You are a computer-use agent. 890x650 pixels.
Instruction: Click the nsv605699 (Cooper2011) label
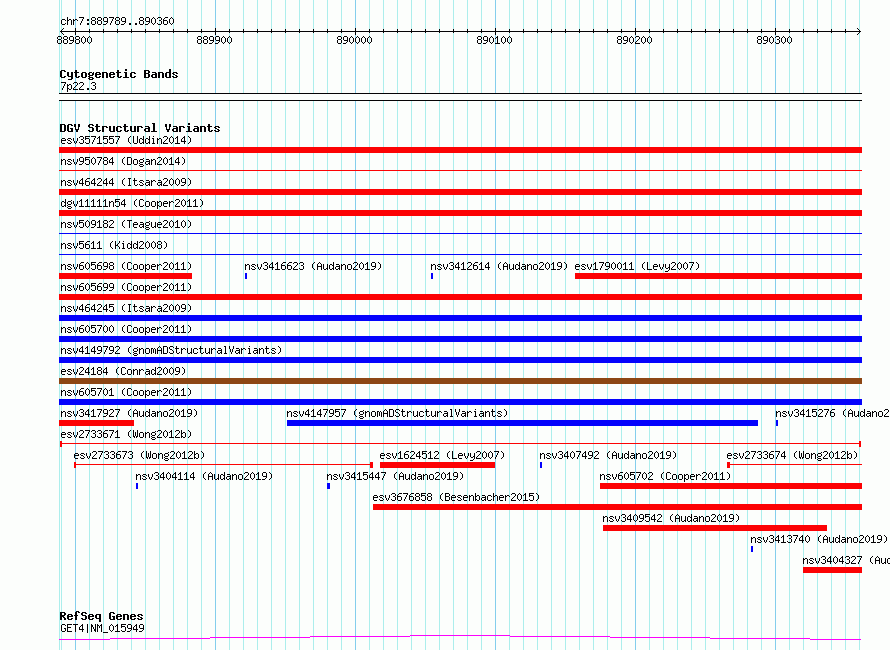(x=126, y=287)
